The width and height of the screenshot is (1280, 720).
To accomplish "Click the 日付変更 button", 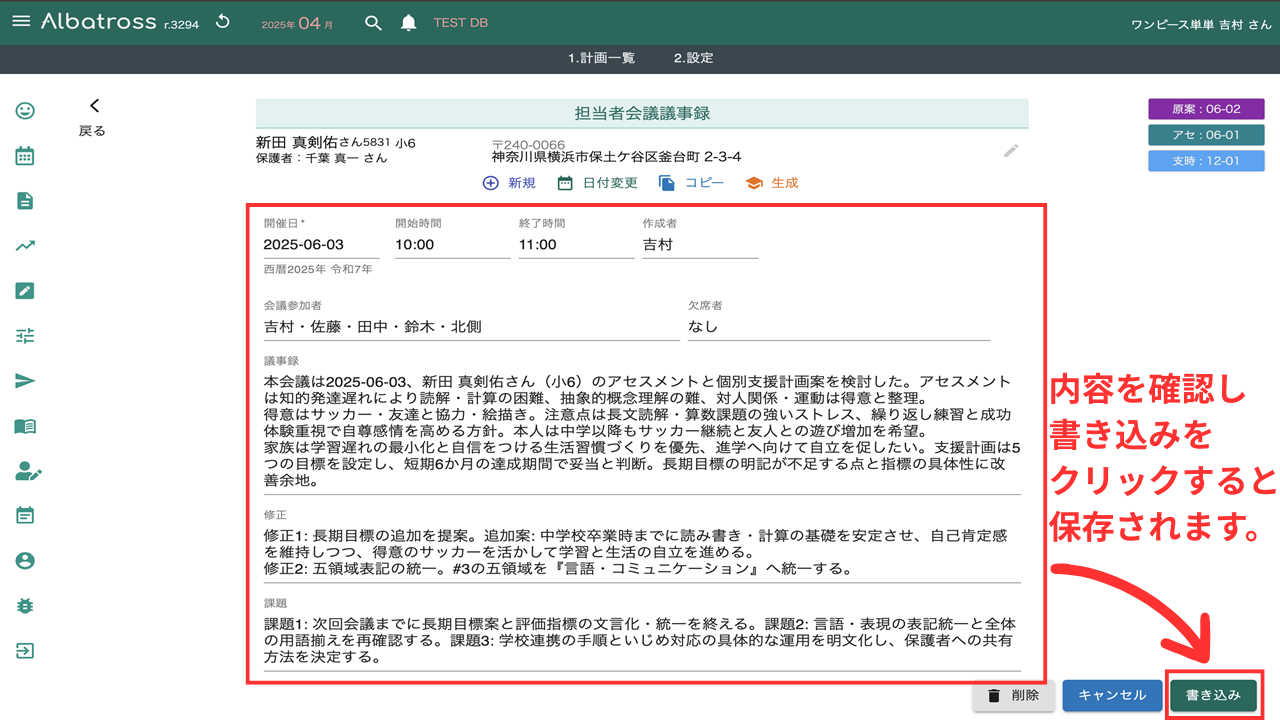I will [x=597, y=183].
